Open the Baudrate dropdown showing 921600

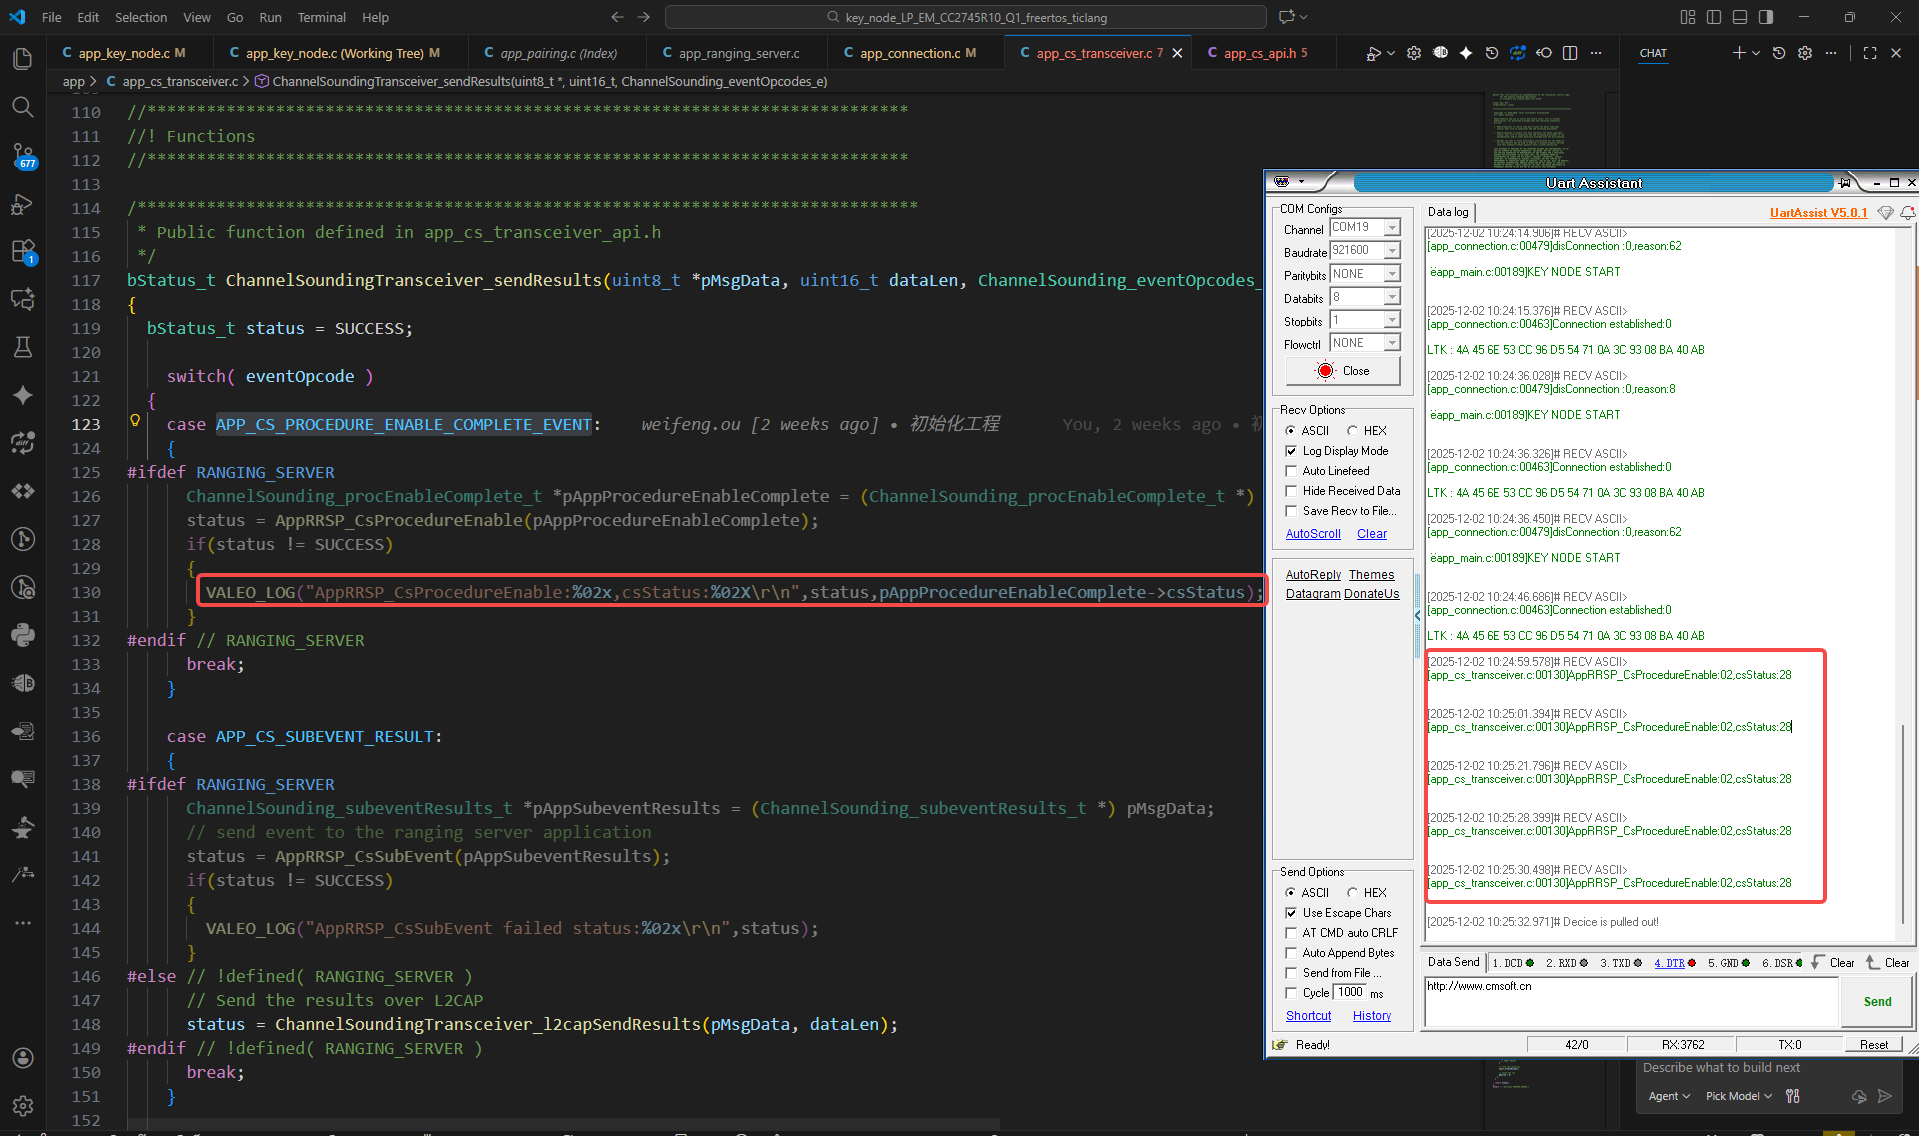(x=1391, y=251)
